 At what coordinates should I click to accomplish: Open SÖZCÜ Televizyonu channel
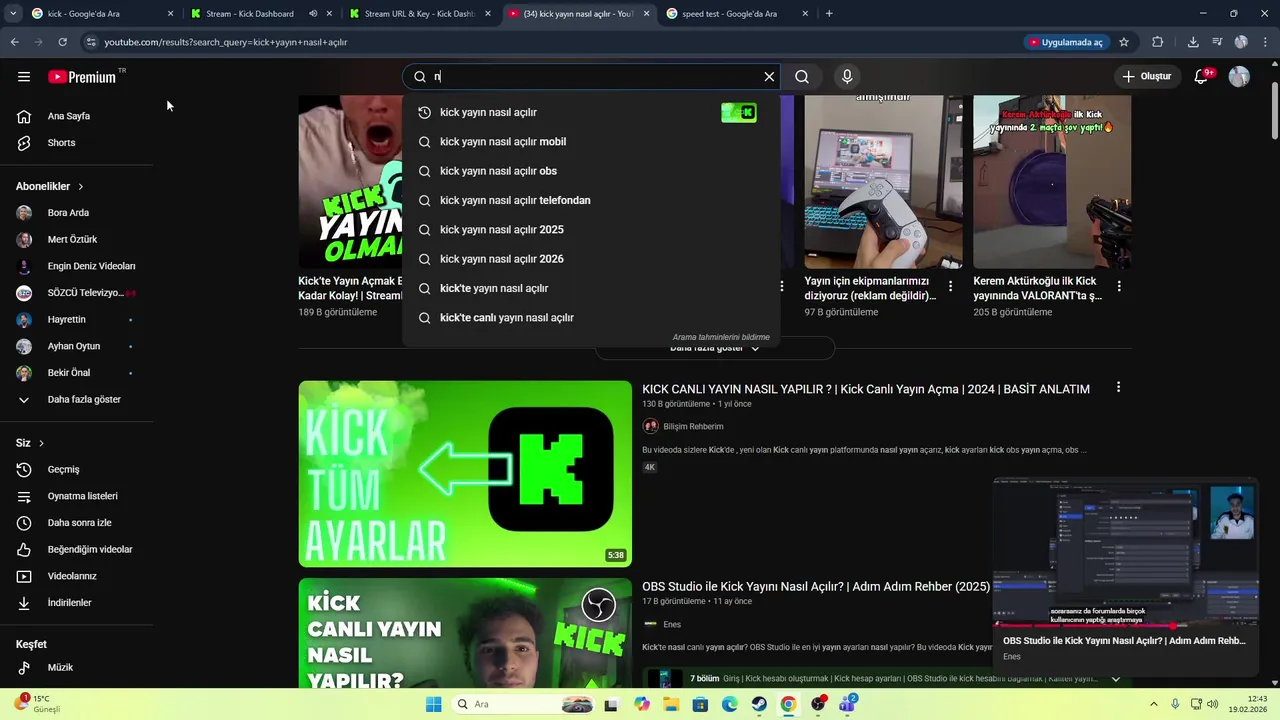tap(77, 293)
